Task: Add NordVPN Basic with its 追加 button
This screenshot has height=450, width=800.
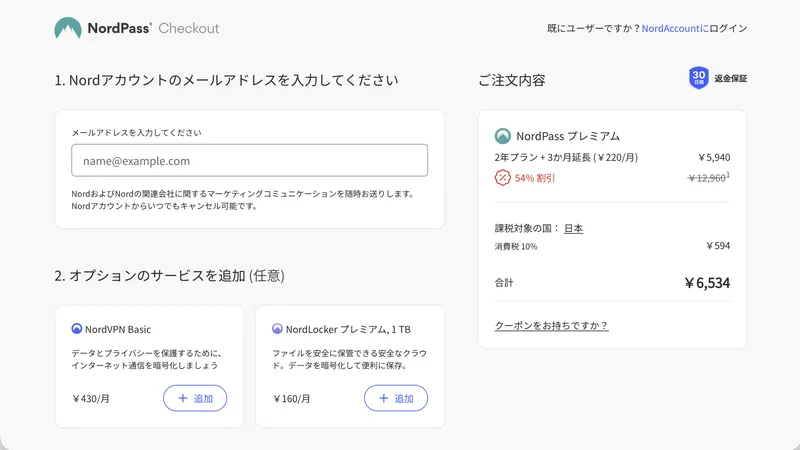Action: coord(195,398)
